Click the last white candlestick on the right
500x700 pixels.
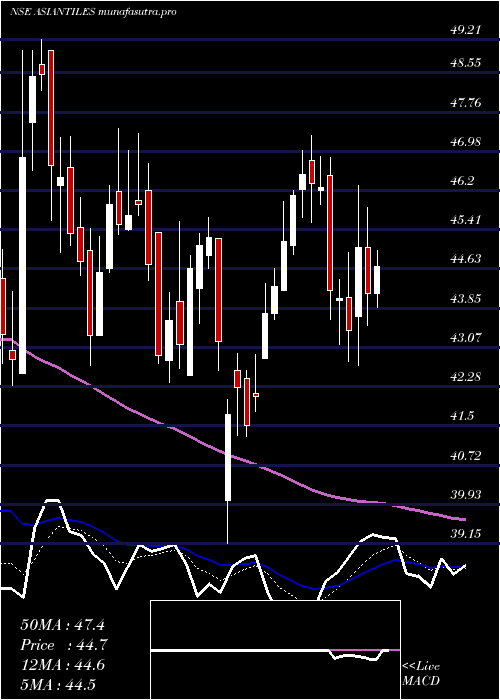coord(377,280)
